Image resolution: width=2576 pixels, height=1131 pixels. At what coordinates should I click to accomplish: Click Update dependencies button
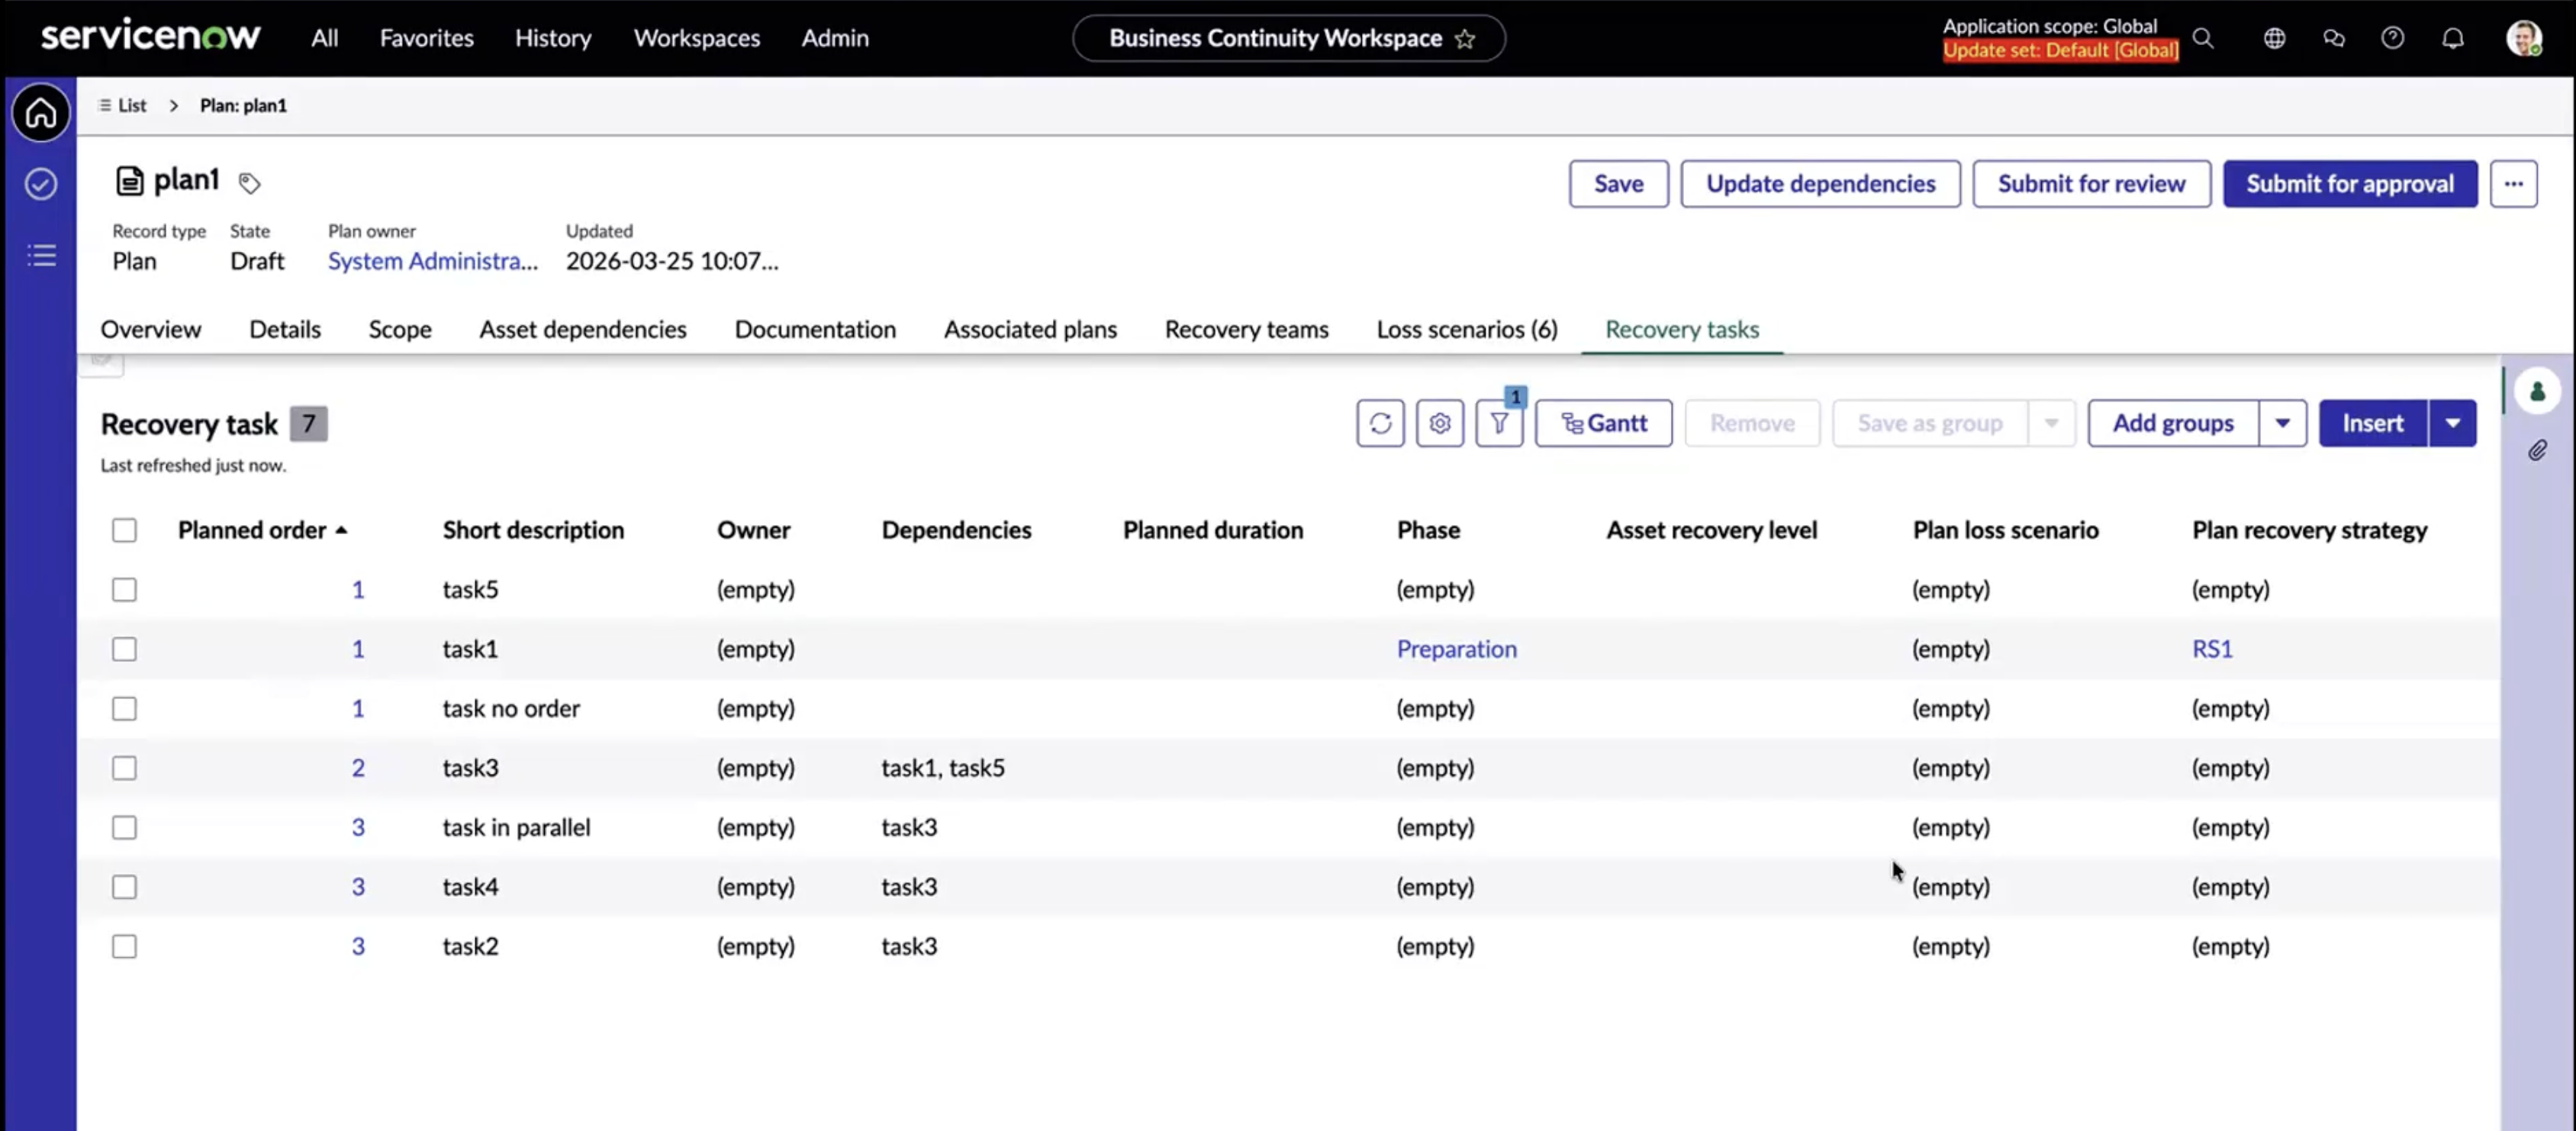(1820, 184)
